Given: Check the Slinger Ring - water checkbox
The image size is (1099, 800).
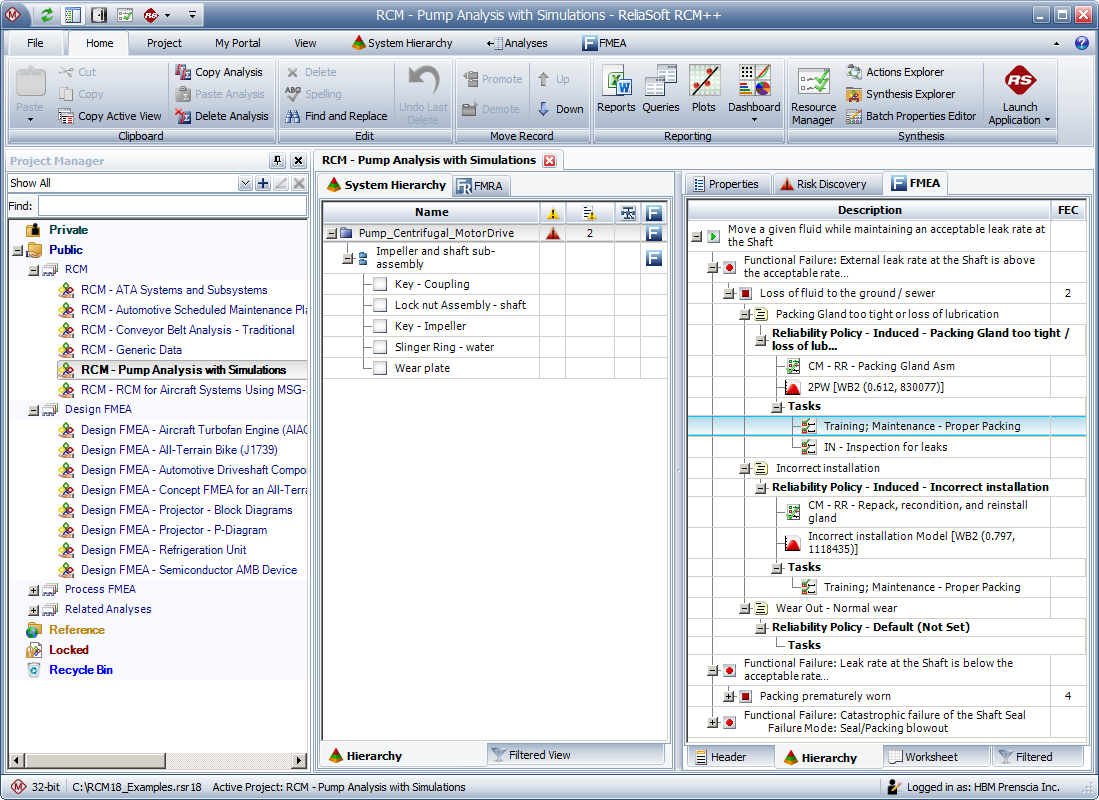Looking at the screenshot, I should coord(379,347).
